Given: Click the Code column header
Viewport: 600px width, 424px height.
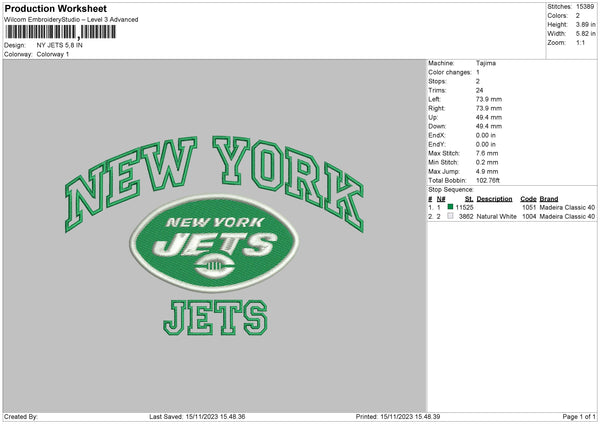Looking at the screenshot, I should point(528,199).
